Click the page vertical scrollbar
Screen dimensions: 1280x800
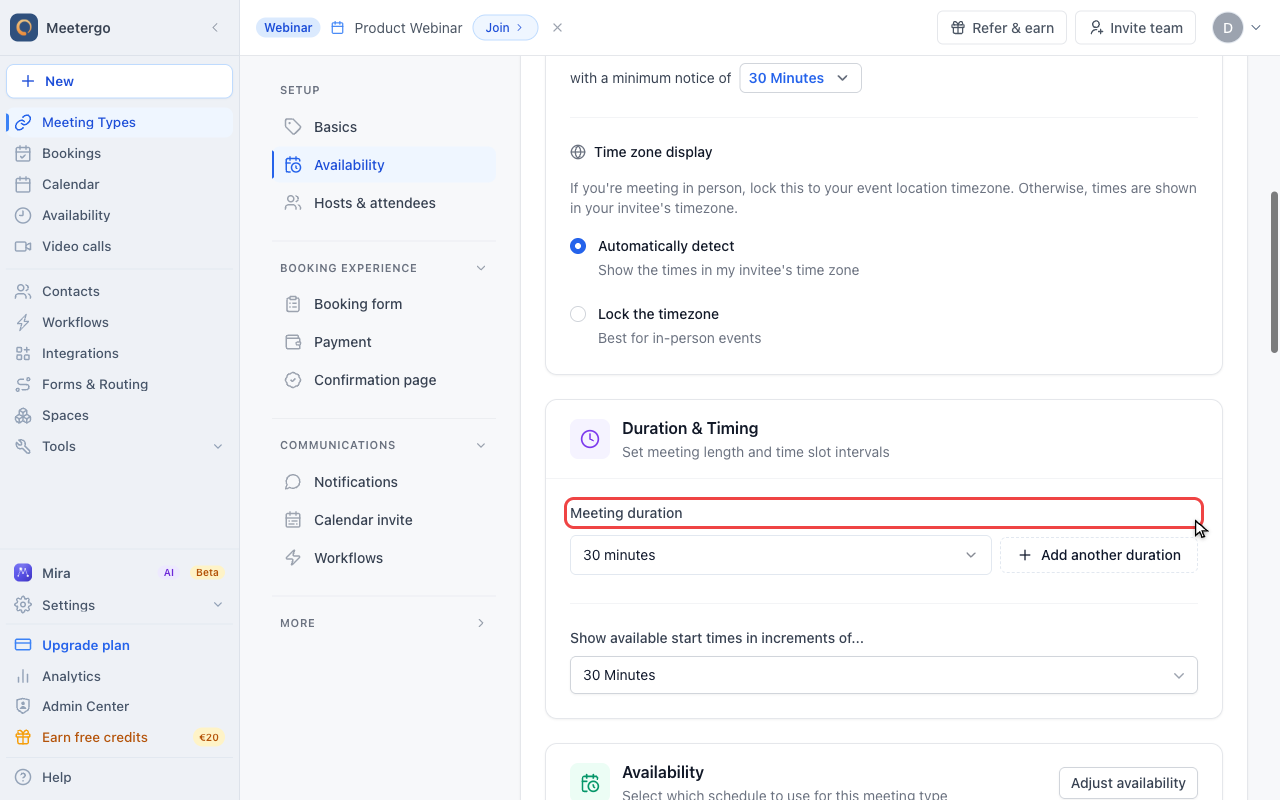point(1274,272)
